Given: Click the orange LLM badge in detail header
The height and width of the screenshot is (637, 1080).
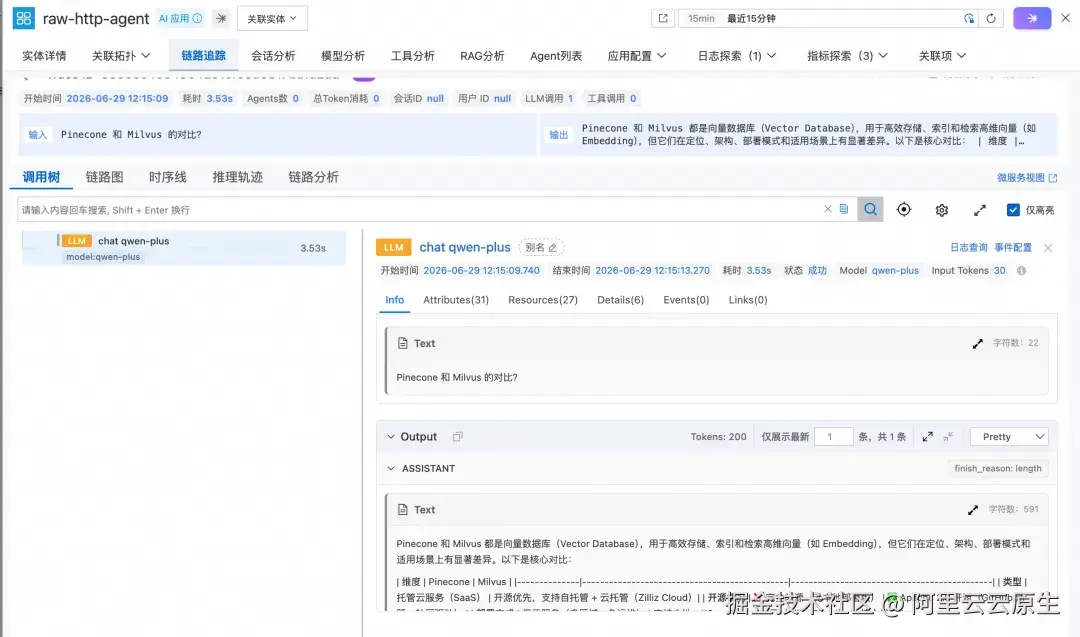Looking at the screenshot, I should 393,247.
